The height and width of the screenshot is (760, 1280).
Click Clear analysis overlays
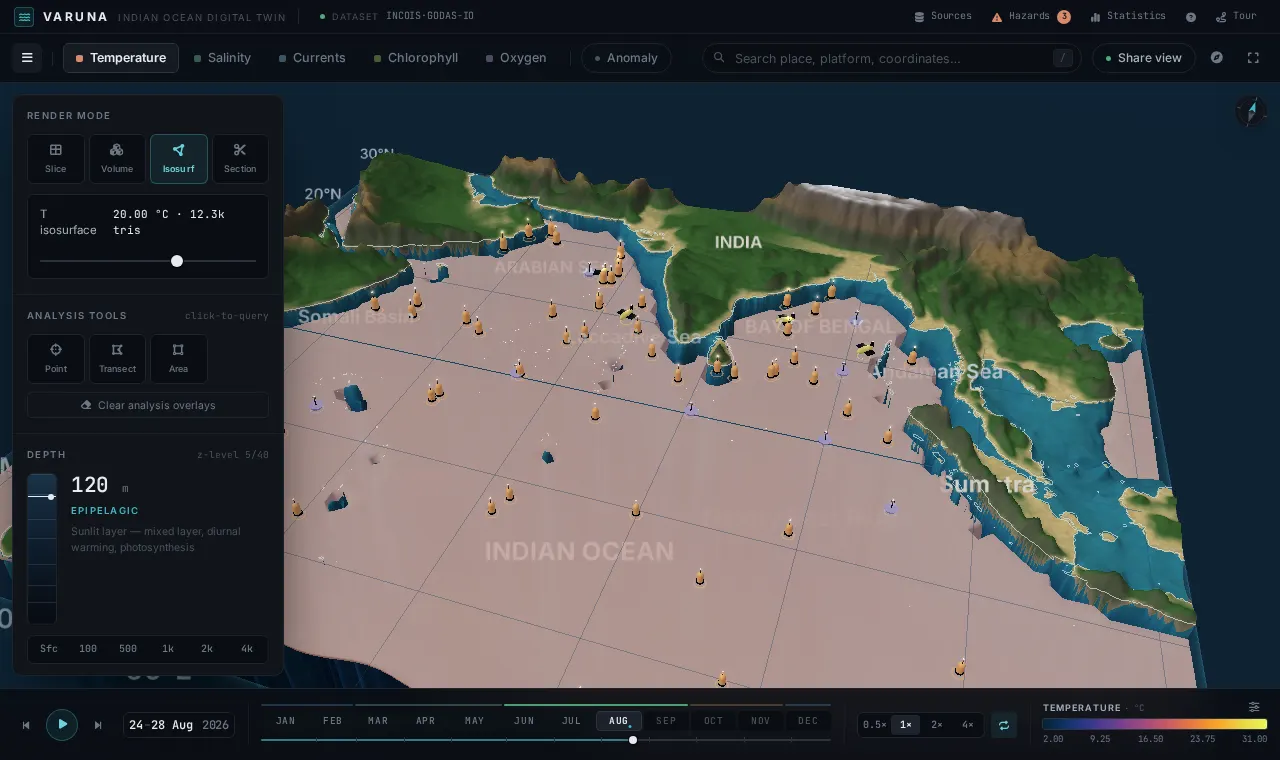pyautogui.click(x=148, y=405)
